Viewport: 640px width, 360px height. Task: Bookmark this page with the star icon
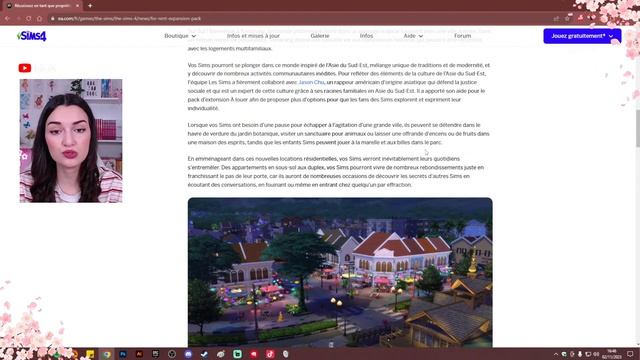click(x=567, y=18)
